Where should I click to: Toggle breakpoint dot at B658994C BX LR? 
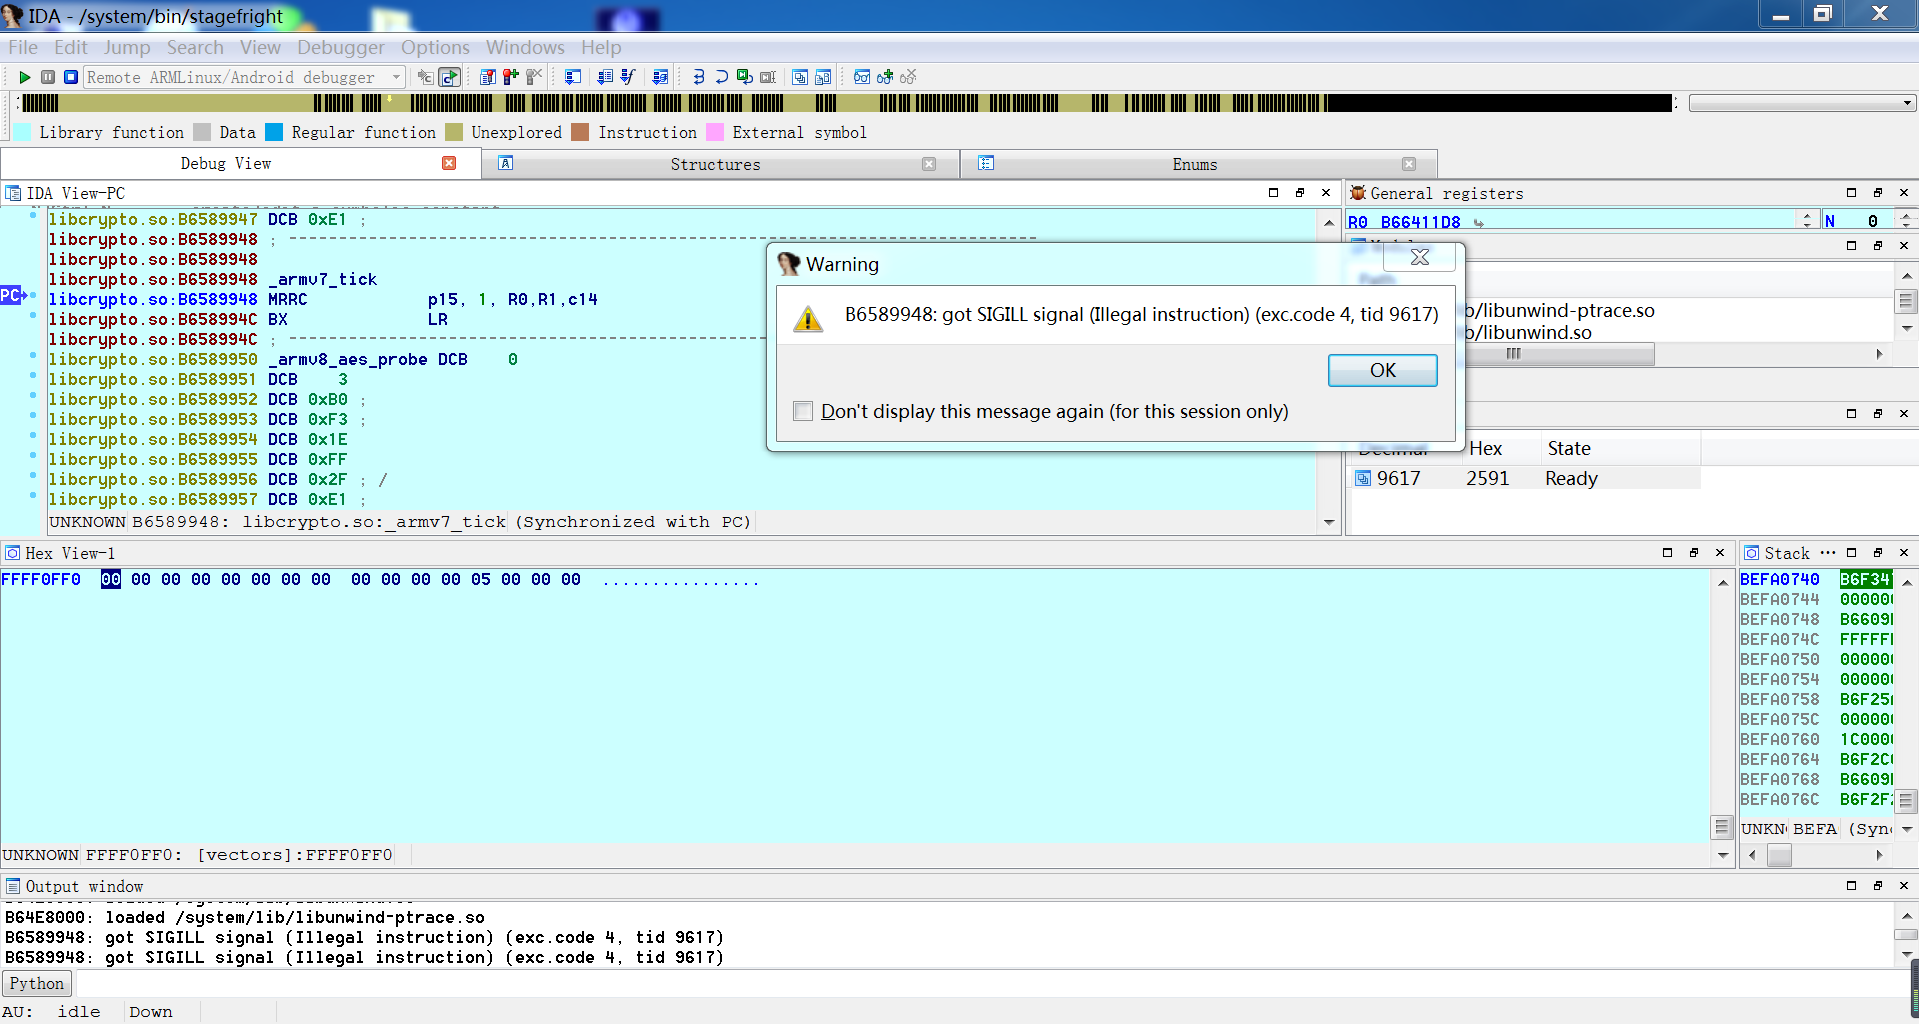tap(33, 316)
